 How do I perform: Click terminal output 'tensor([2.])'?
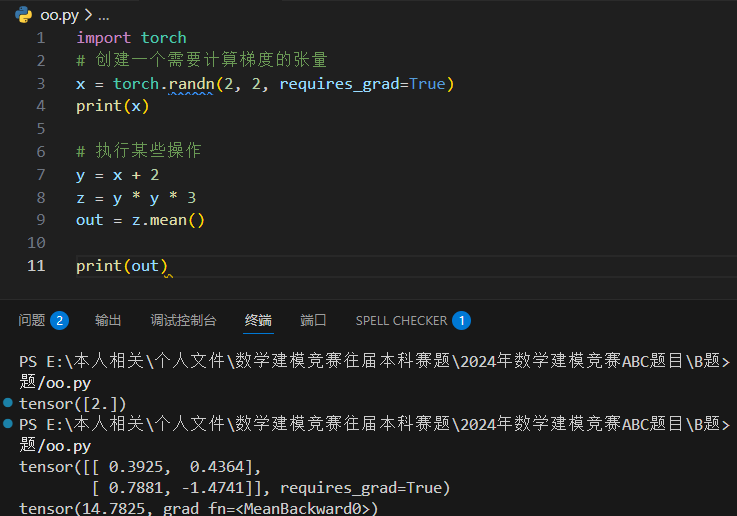[x=72, y=404]
